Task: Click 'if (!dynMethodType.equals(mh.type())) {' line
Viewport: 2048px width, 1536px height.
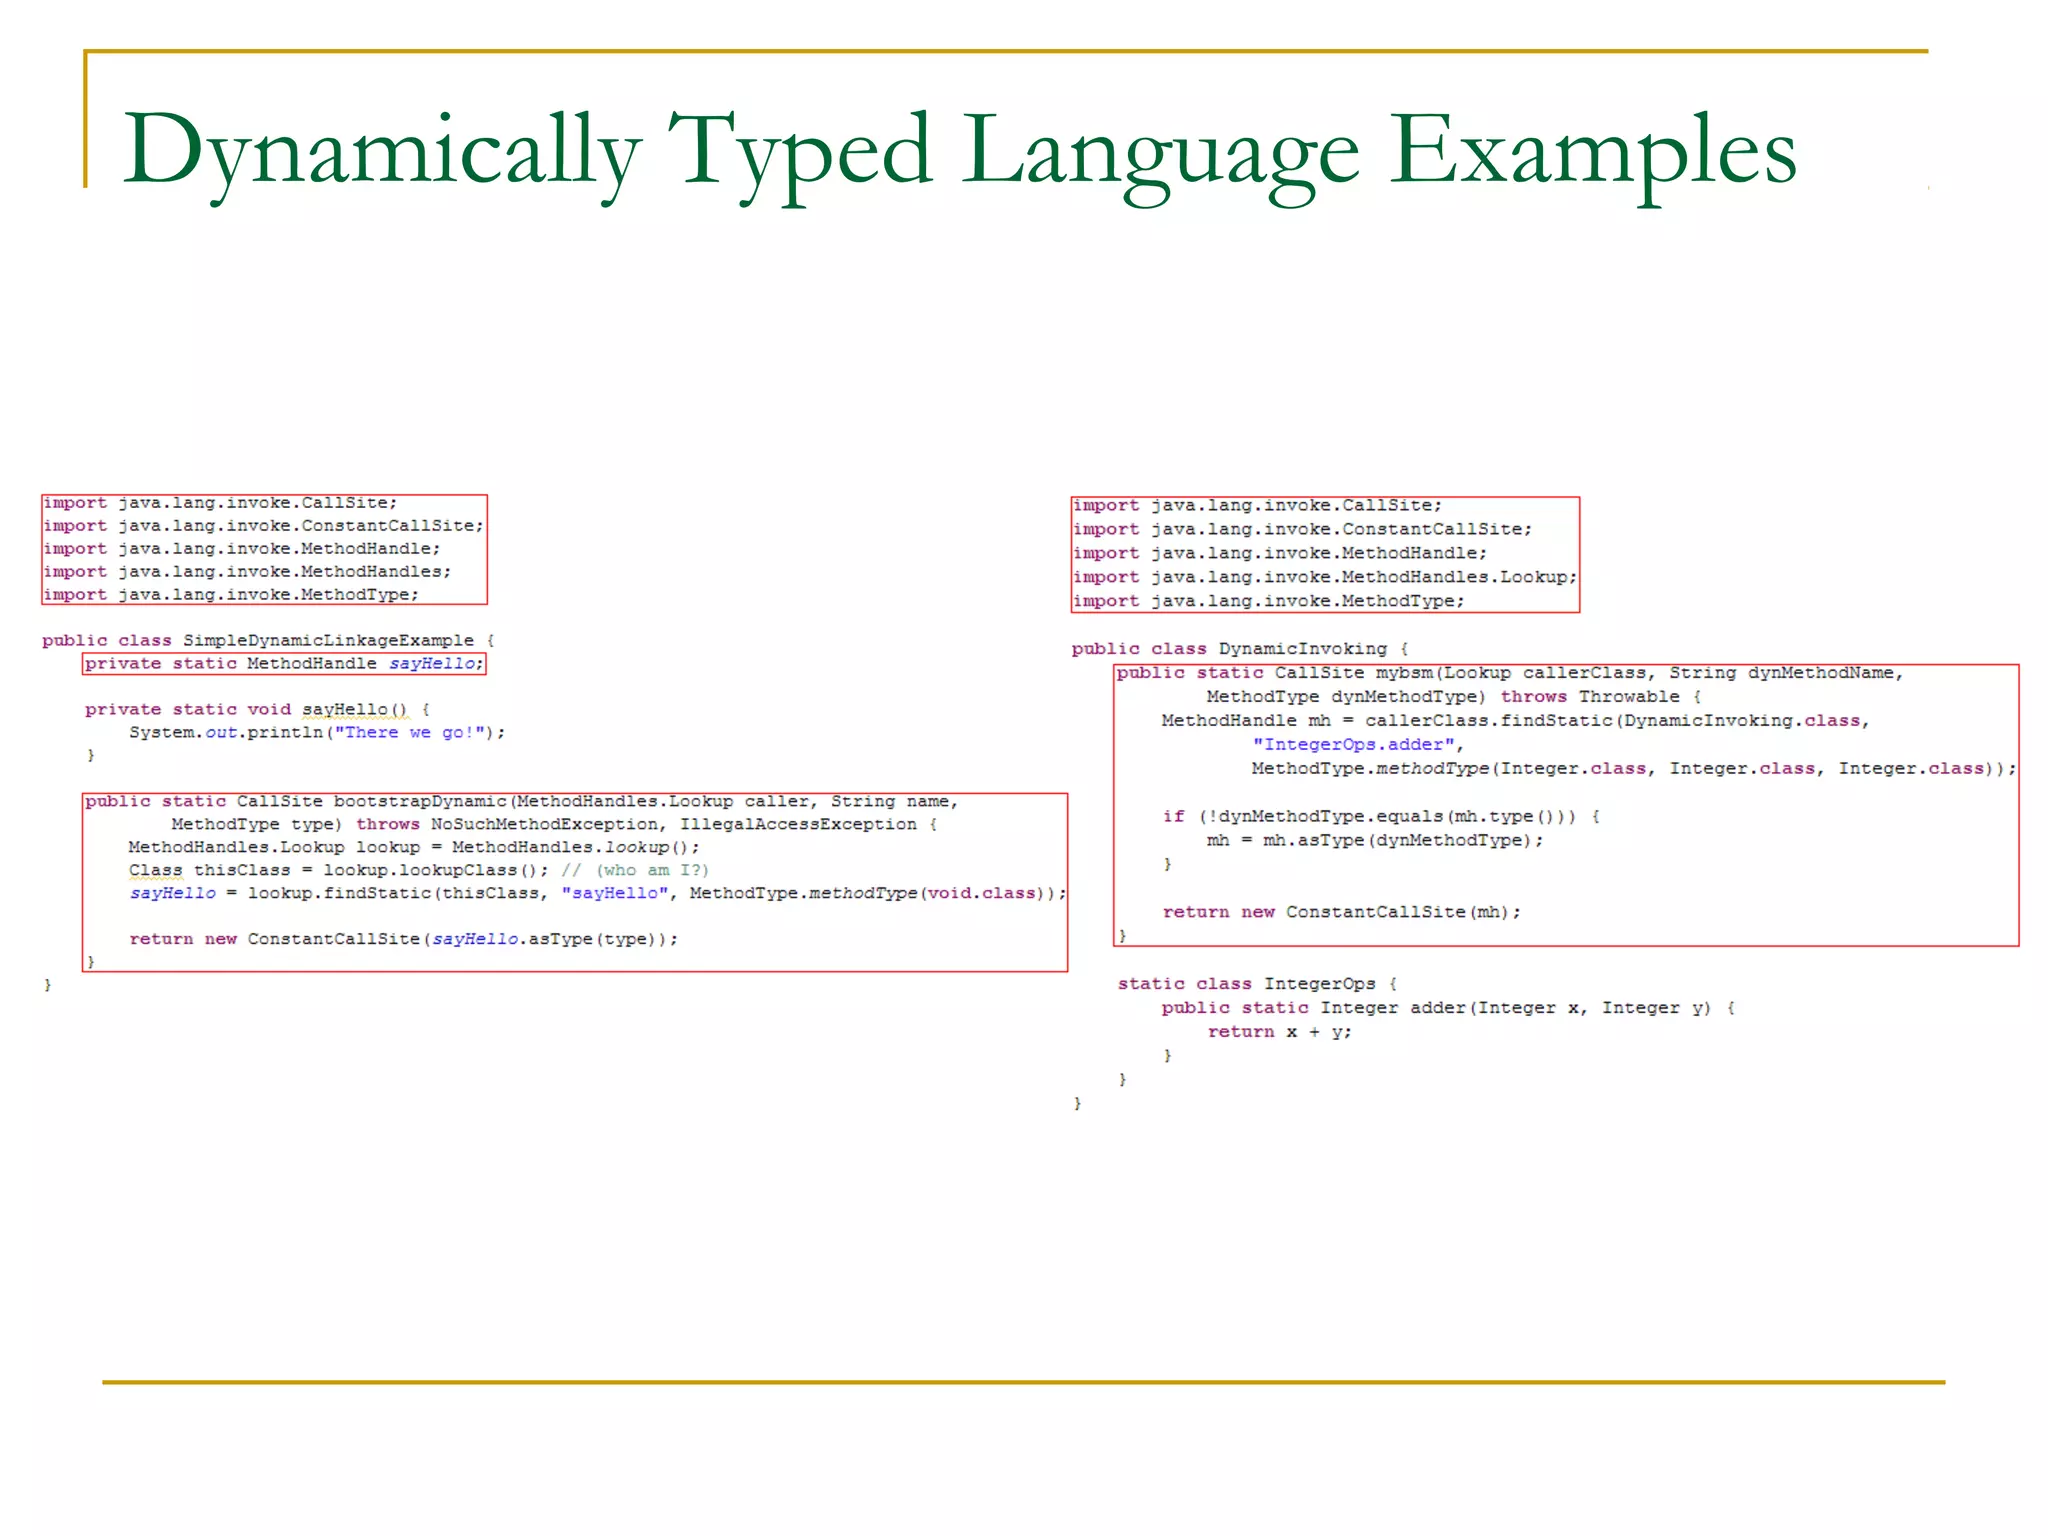Action: point(1381,818)
